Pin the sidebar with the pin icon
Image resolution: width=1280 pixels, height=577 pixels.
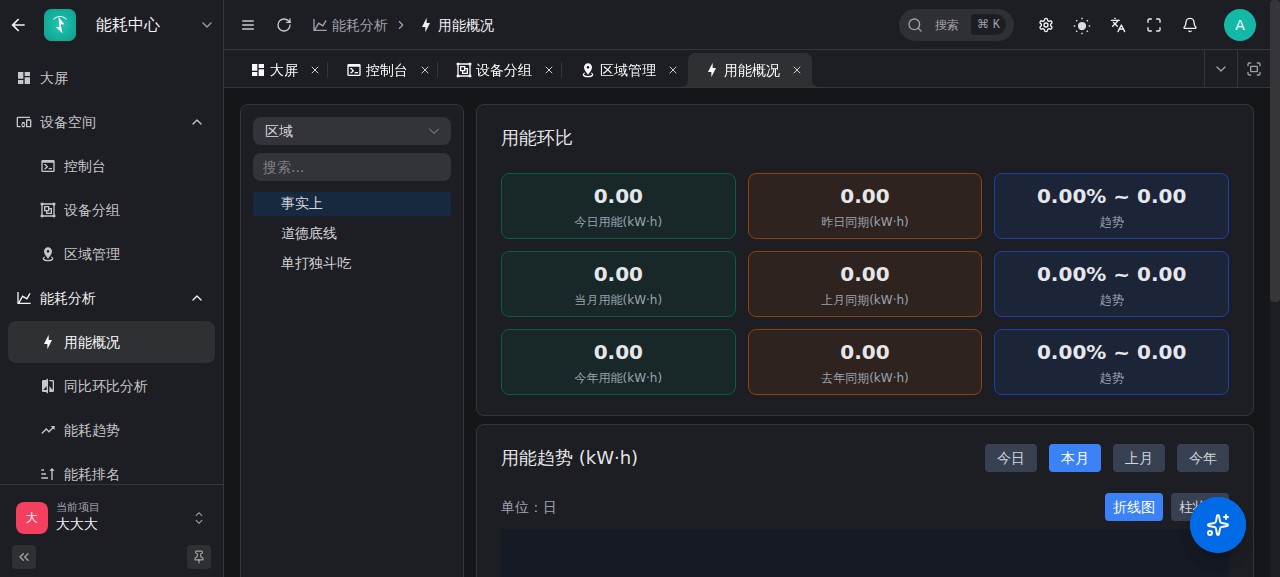click(199, 556)
